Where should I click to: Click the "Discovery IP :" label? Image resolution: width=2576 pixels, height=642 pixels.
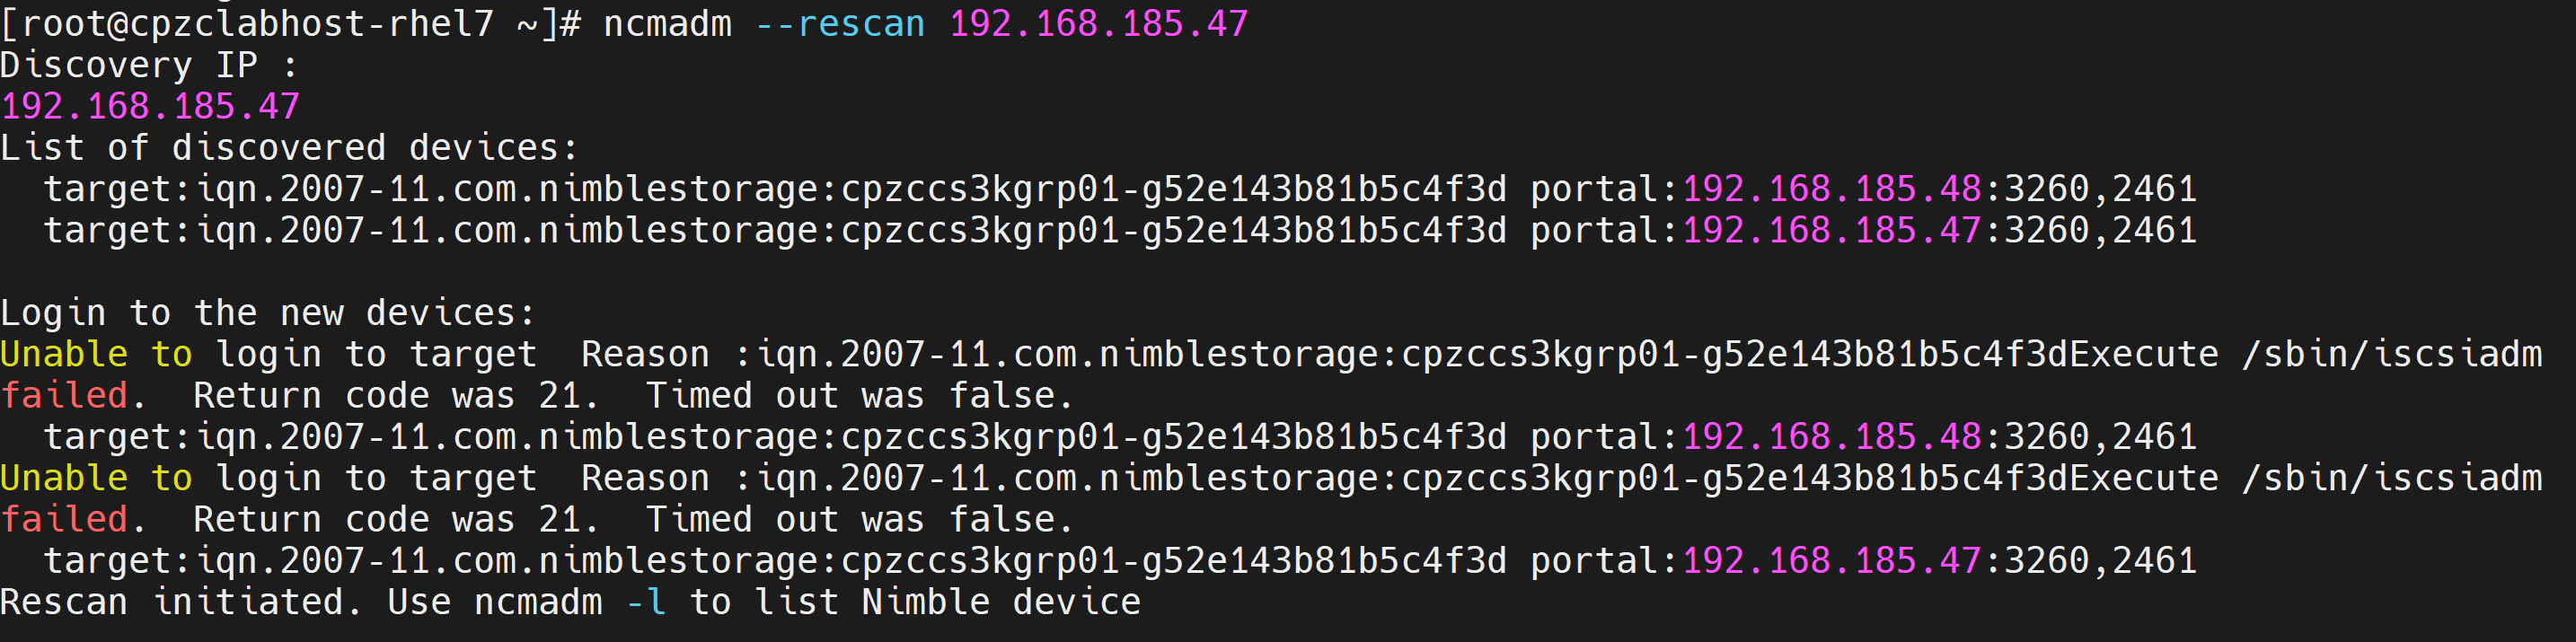pos(148,65)
